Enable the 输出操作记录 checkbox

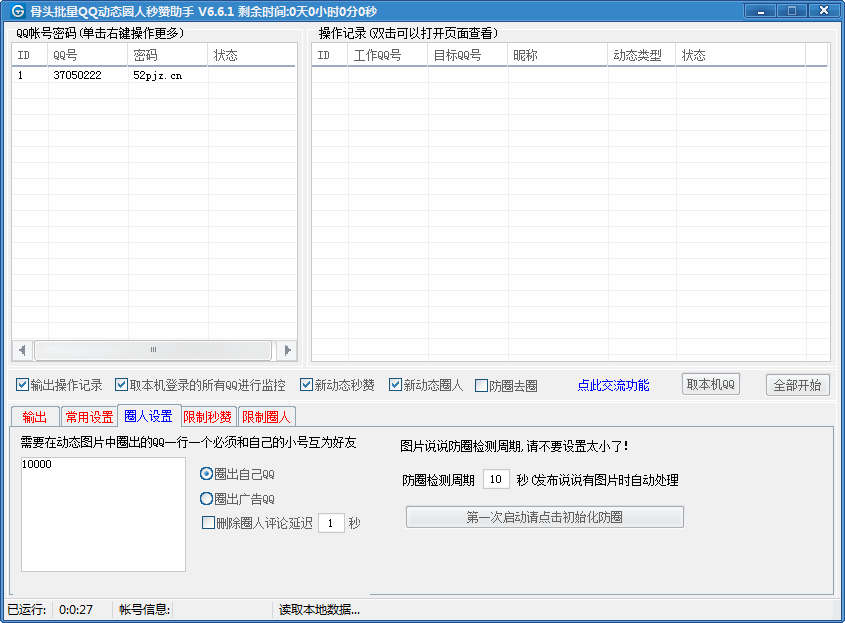23,385
